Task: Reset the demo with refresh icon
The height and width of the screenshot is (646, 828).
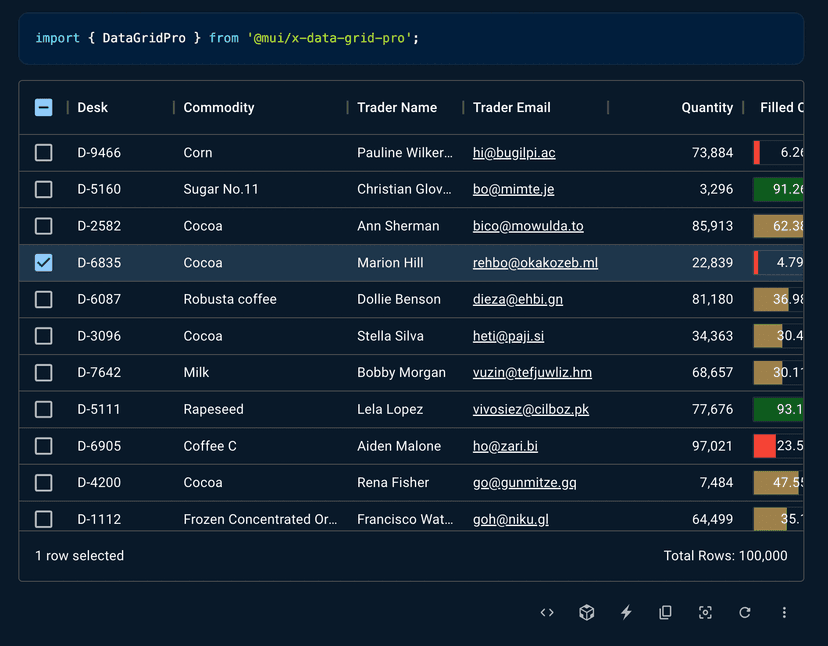Action: point(745,612)
